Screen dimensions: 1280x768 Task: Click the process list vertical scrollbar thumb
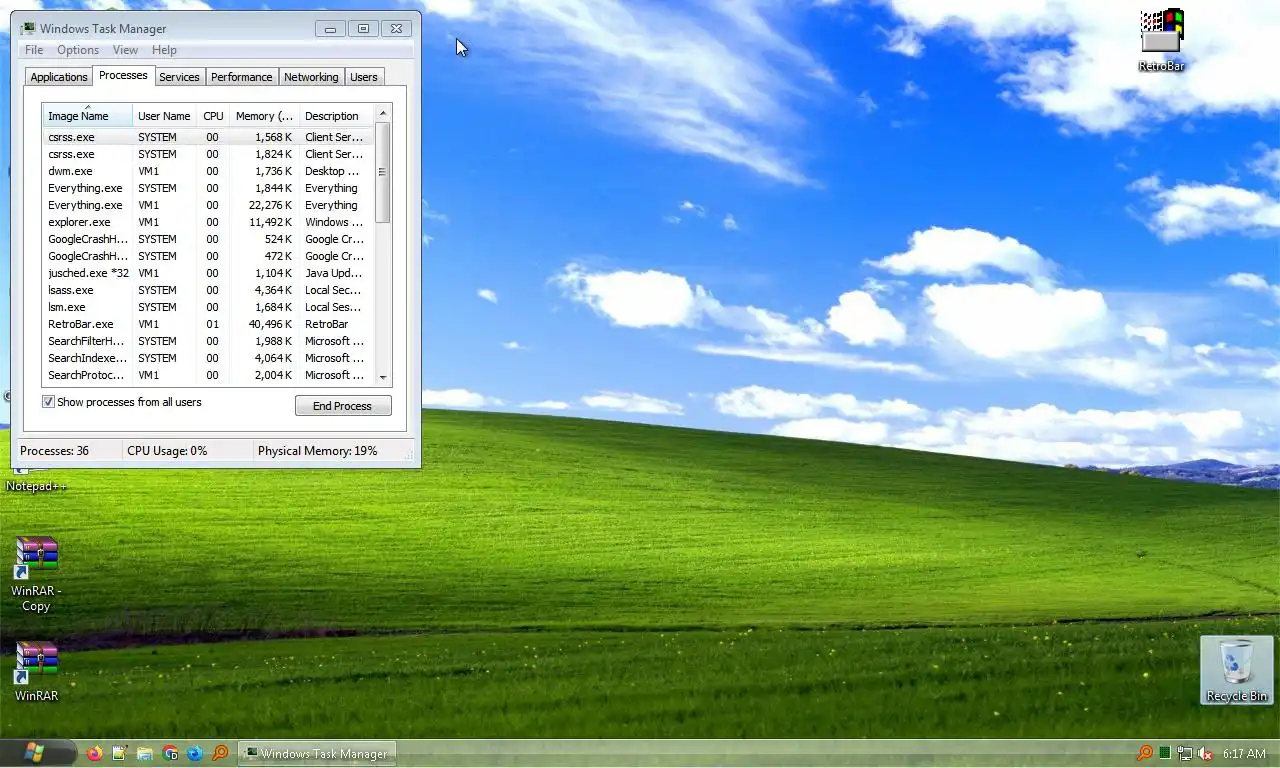click(383, 172)
